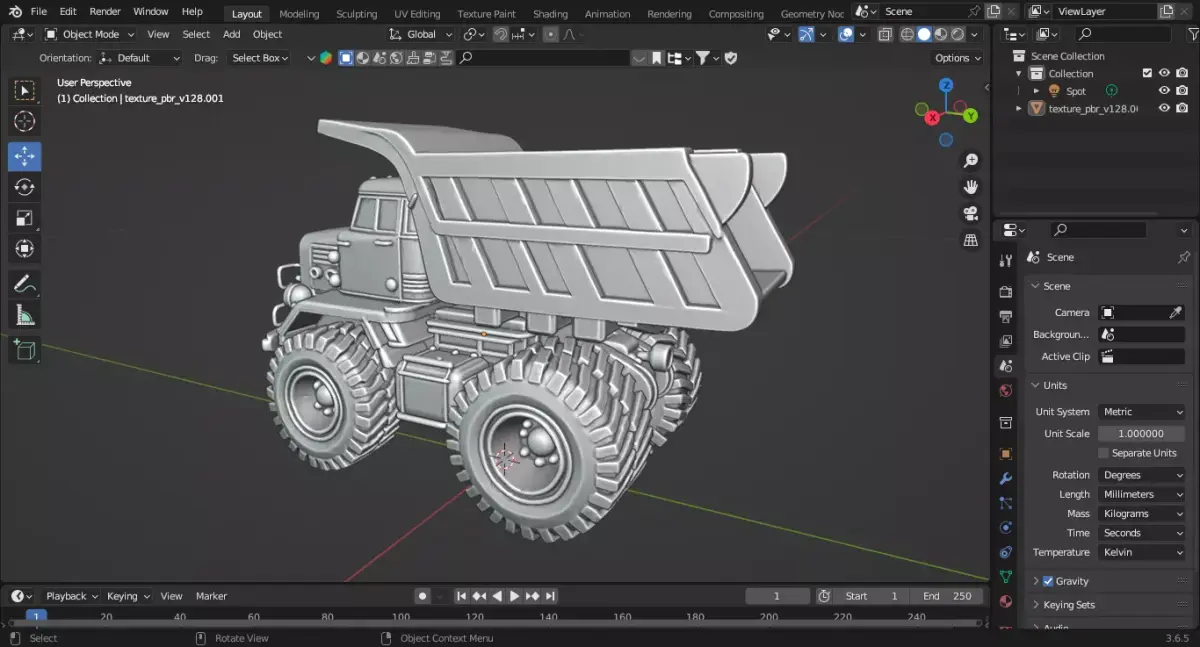Switch to material preview shading
Screen dimensions: 1200x647
click(941, 34)
